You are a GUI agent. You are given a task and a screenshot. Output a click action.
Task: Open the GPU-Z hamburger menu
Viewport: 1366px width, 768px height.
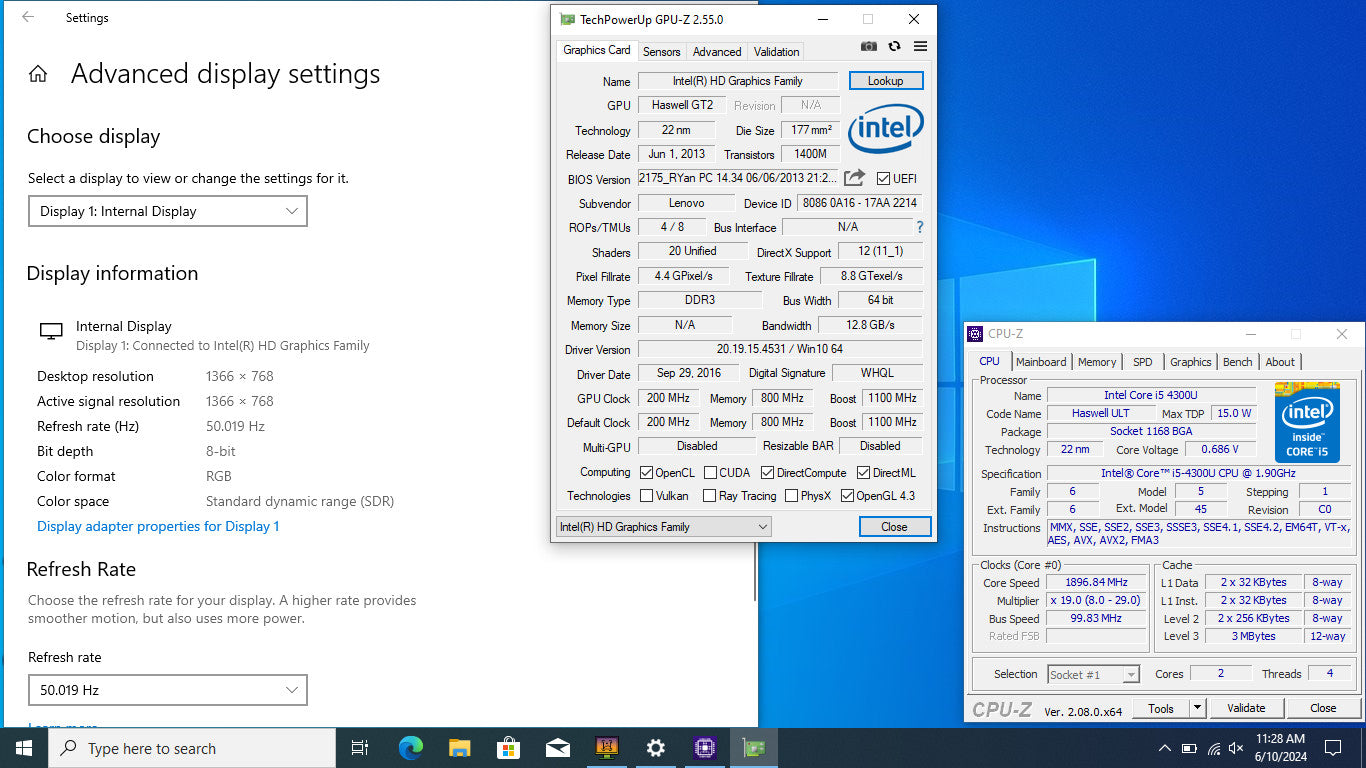tap(920, 46)
